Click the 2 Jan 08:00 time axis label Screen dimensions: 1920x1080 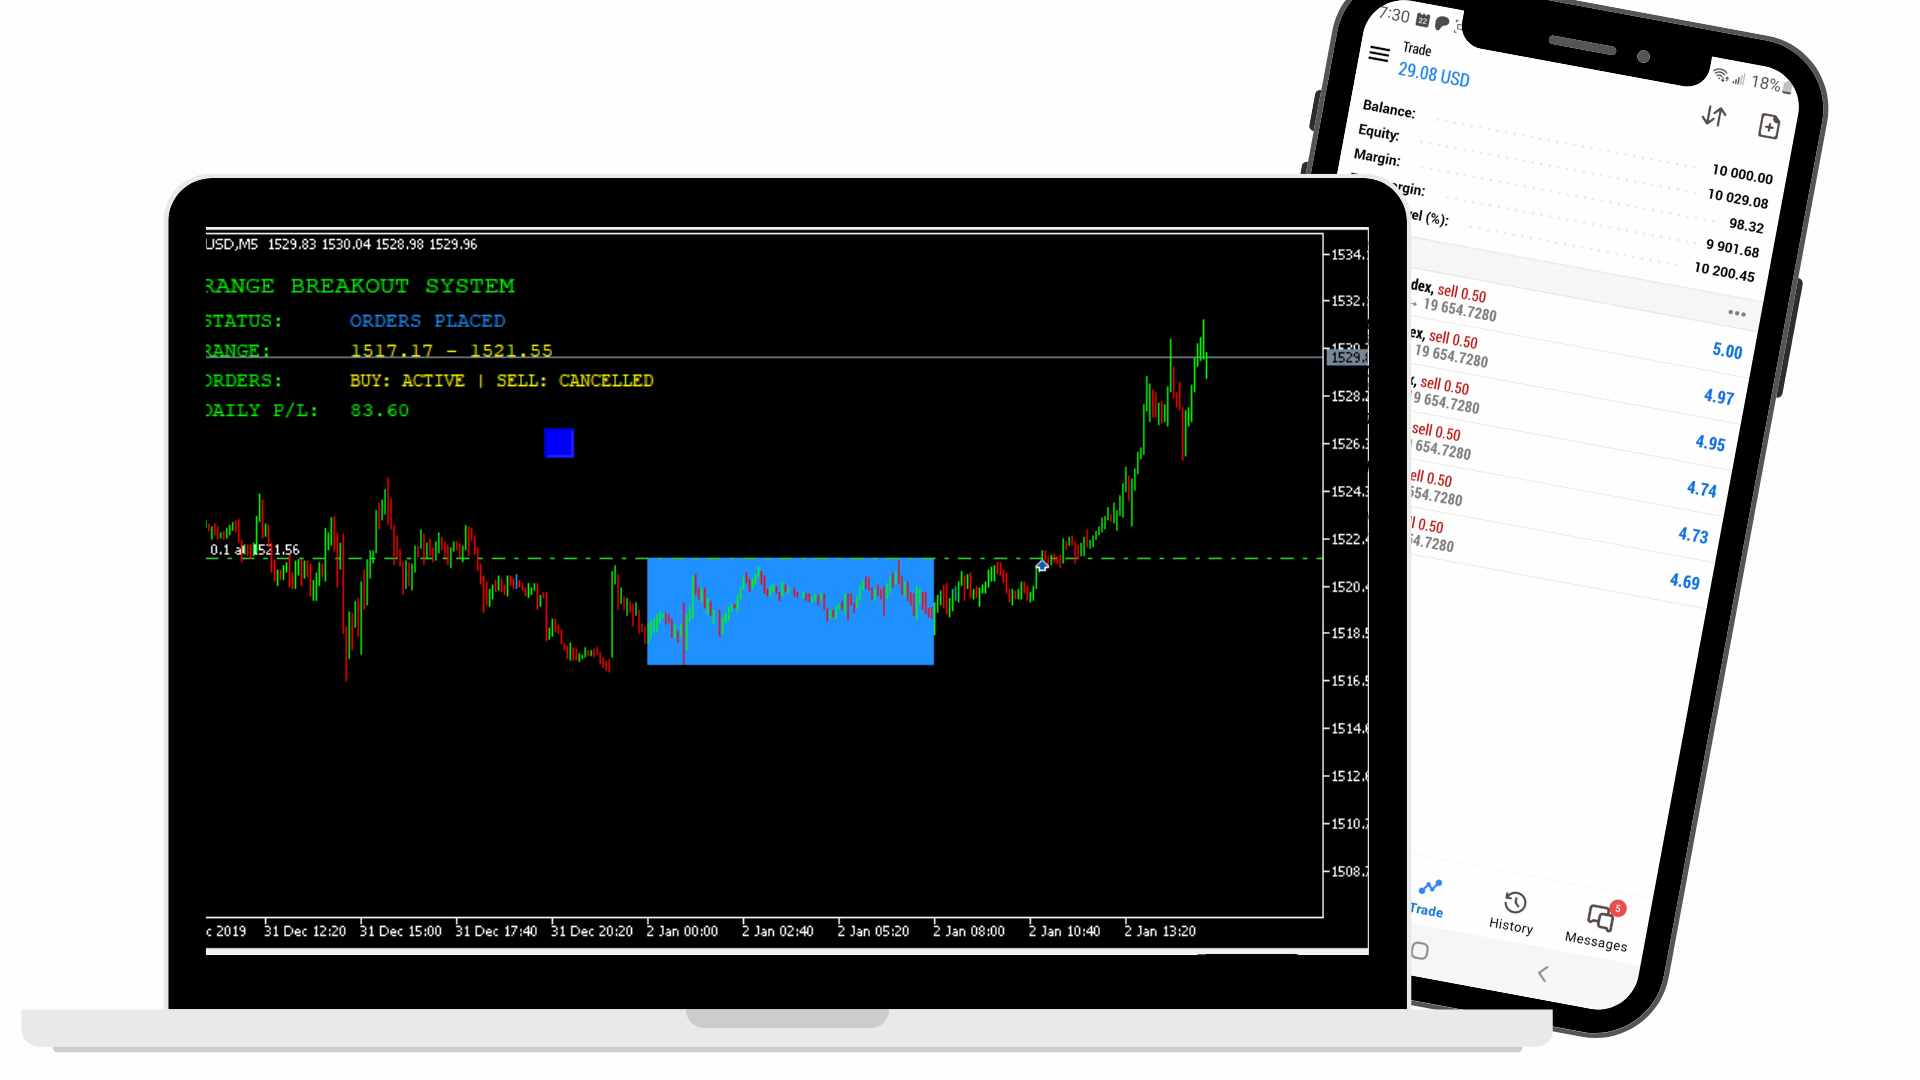coord(969,931)
